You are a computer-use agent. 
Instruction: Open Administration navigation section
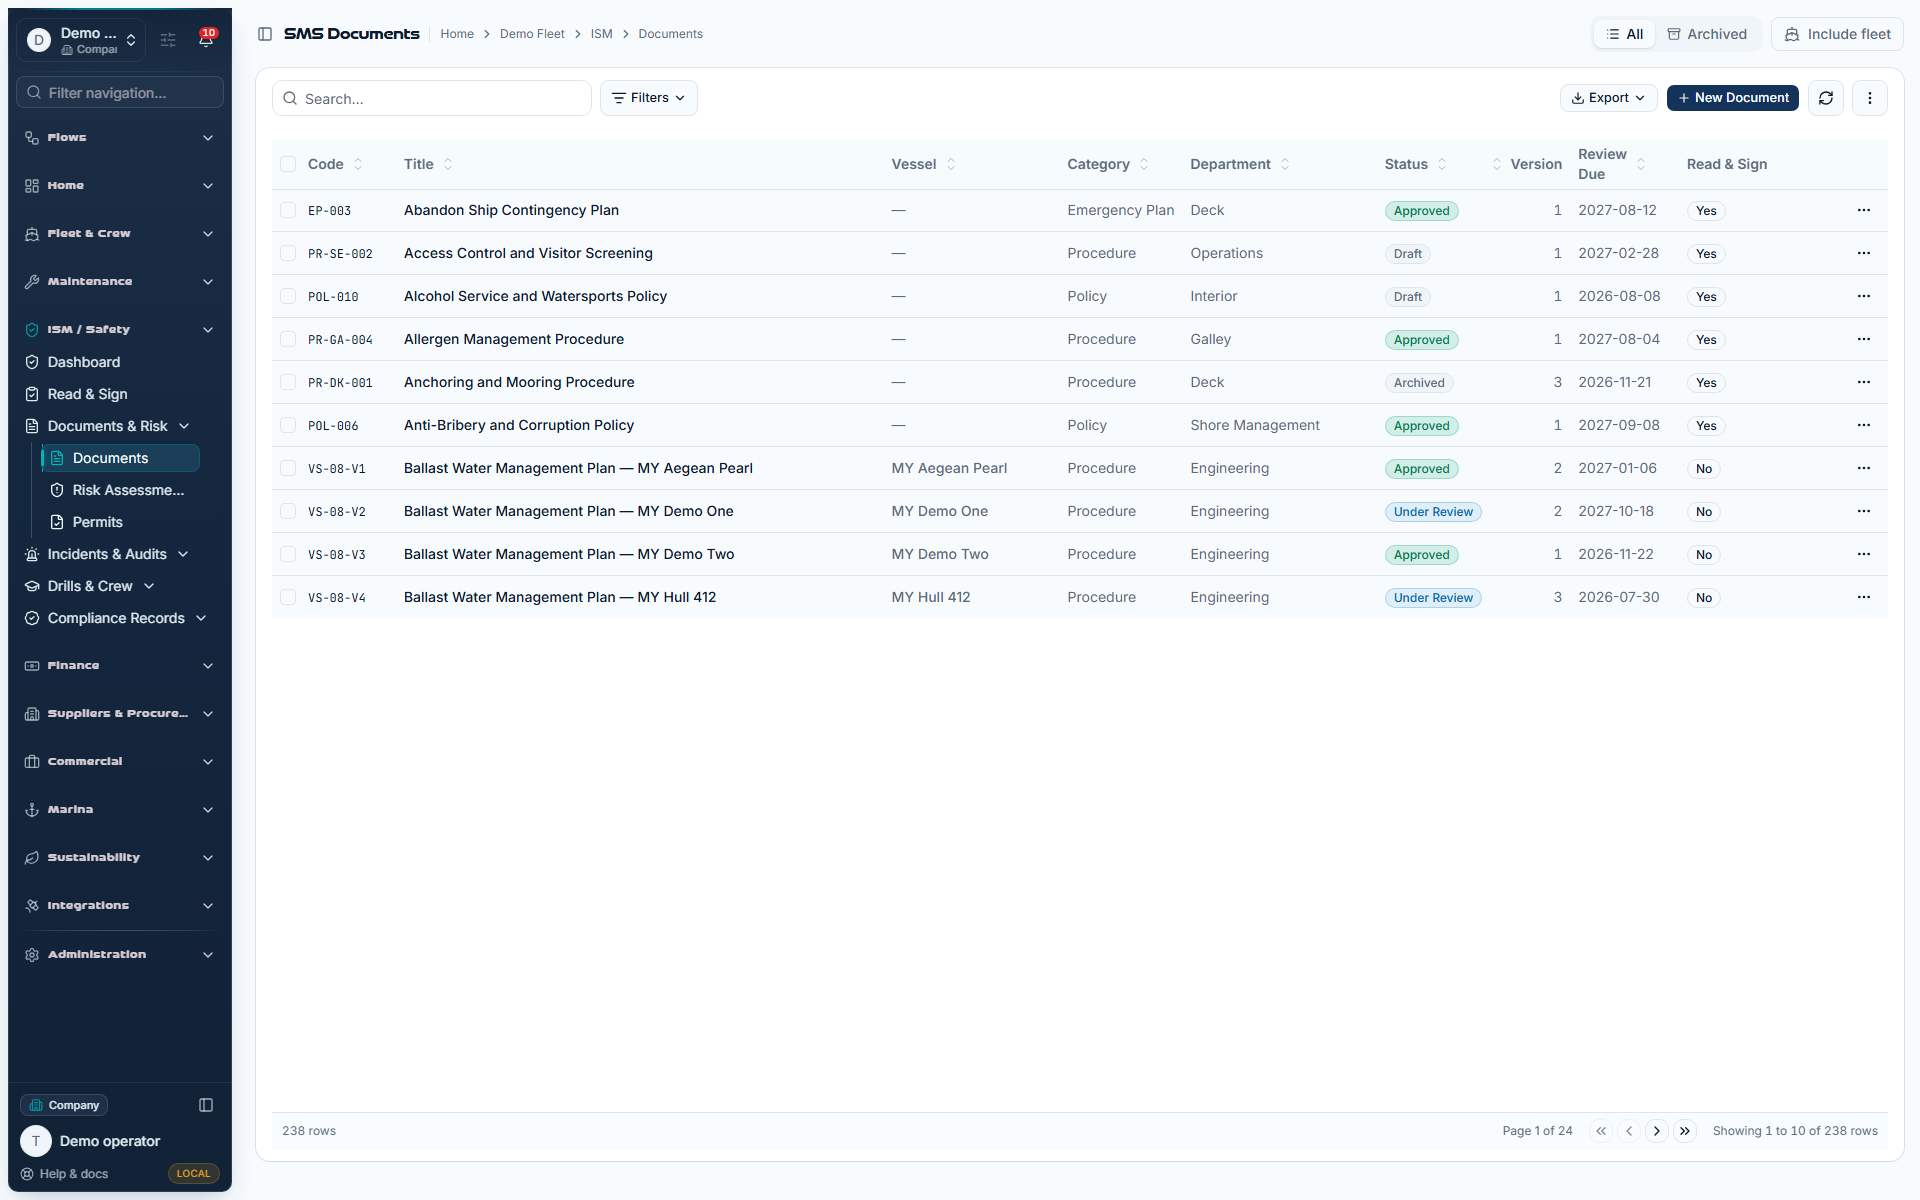(120, 955)
